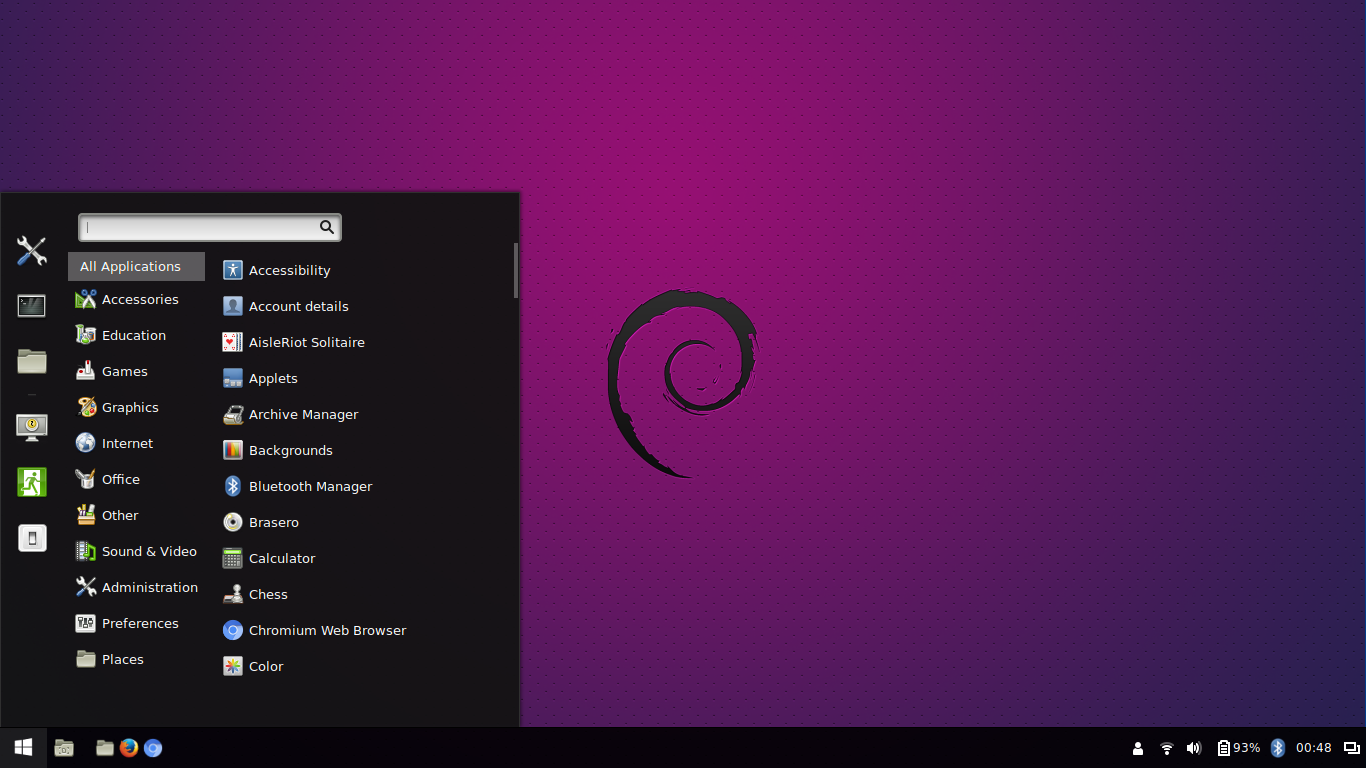Open System Settings from the sidebar
The image size is (1366, 768).
click(x=31, y=251)
